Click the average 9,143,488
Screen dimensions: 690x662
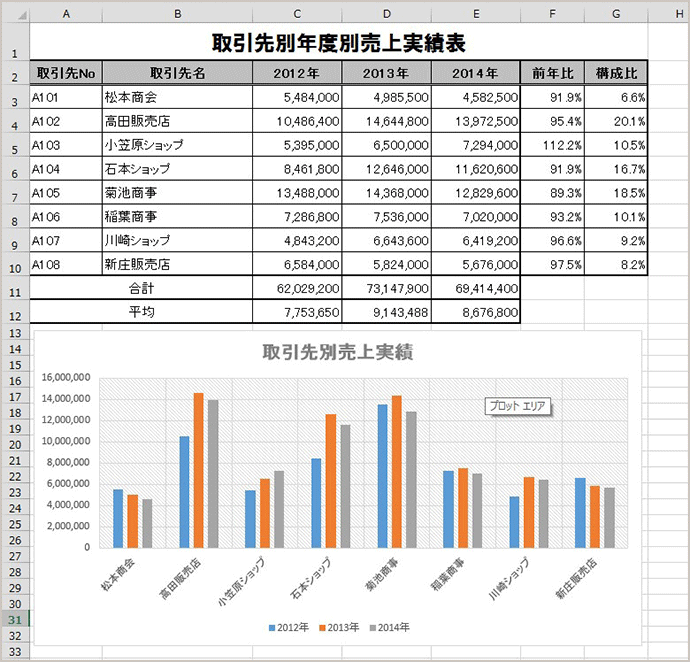click(x=386, y=312)
